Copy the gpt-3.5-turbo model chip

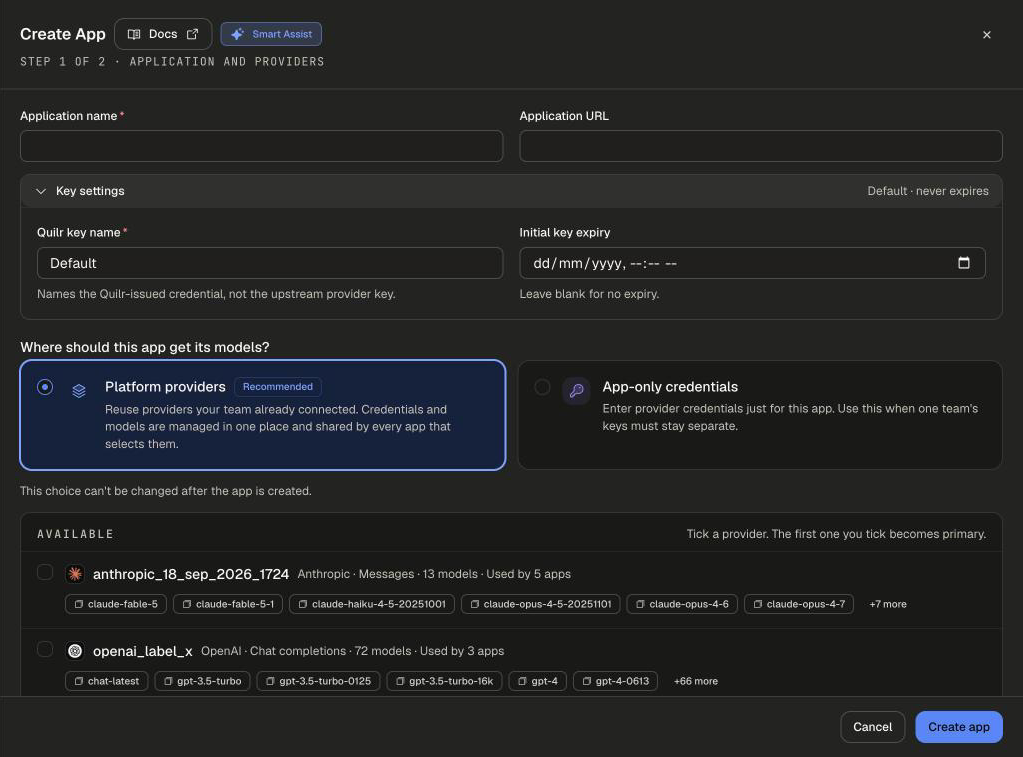[202, 681]
